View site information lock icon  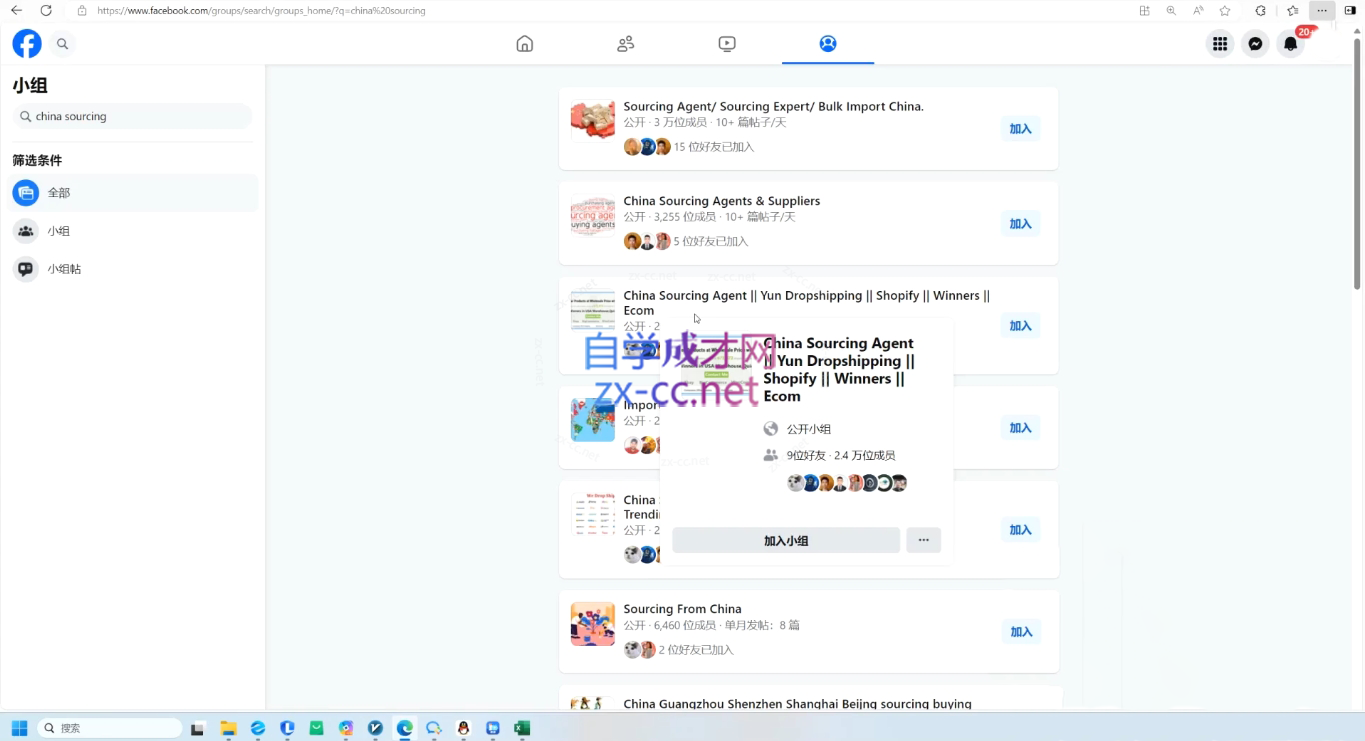[82, 11]
